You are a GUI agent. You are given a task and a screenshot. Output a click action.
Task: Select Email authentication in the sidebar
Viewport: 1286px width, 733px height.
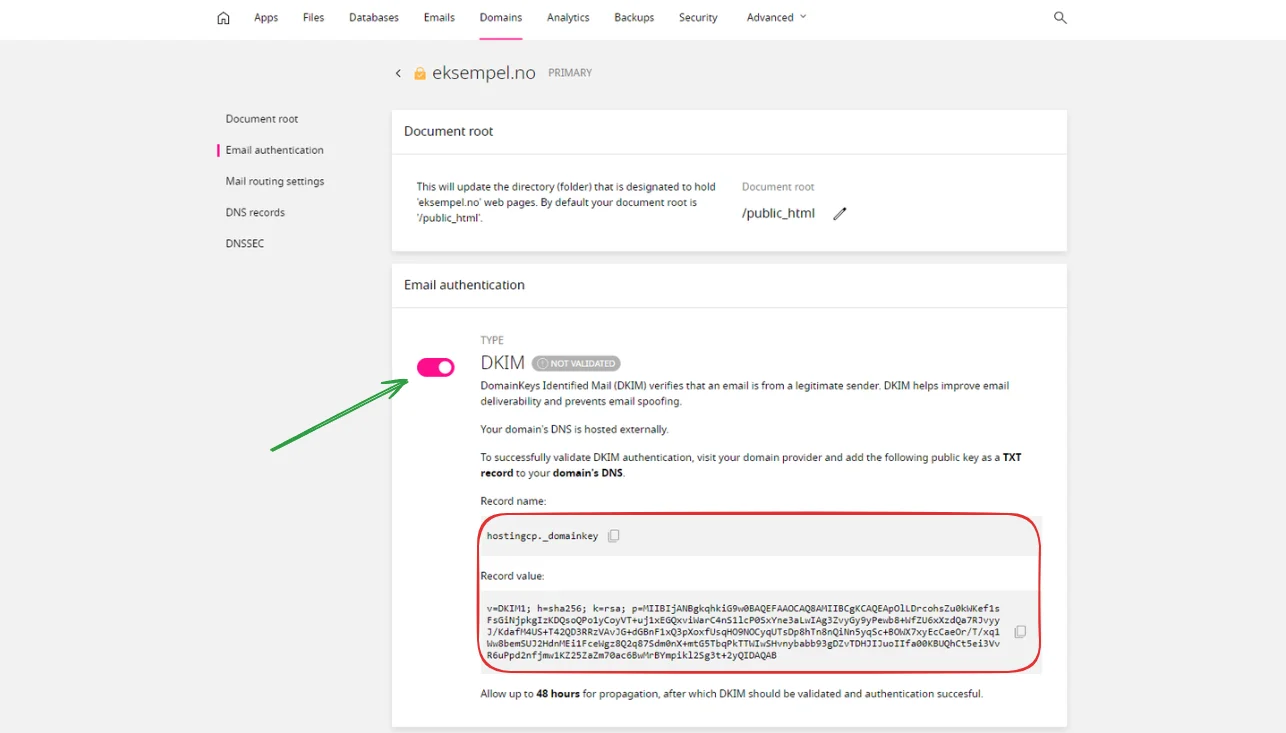tap(275, 150)
